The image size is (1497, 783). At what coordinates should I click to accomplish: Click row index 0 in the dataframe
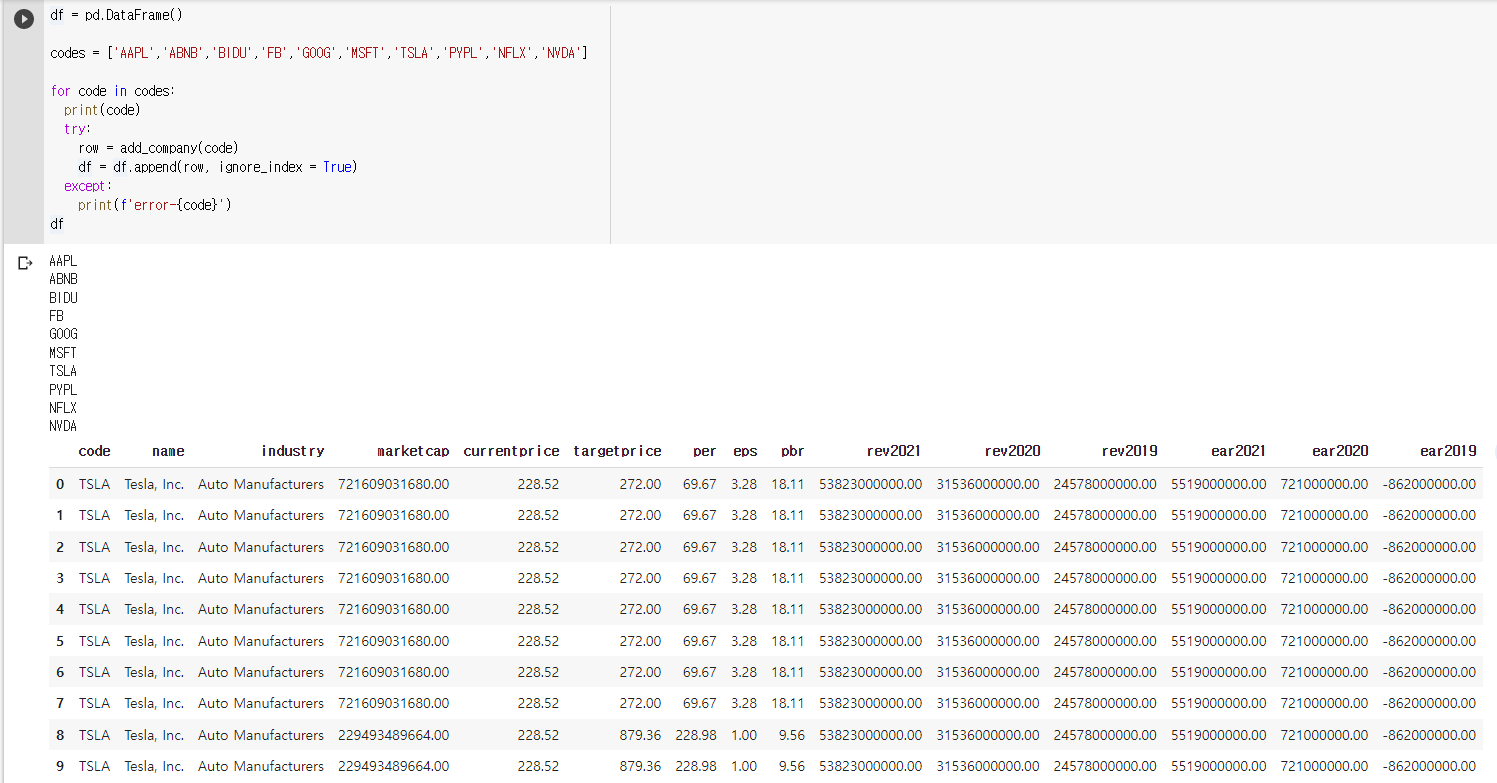click(60, 484)
